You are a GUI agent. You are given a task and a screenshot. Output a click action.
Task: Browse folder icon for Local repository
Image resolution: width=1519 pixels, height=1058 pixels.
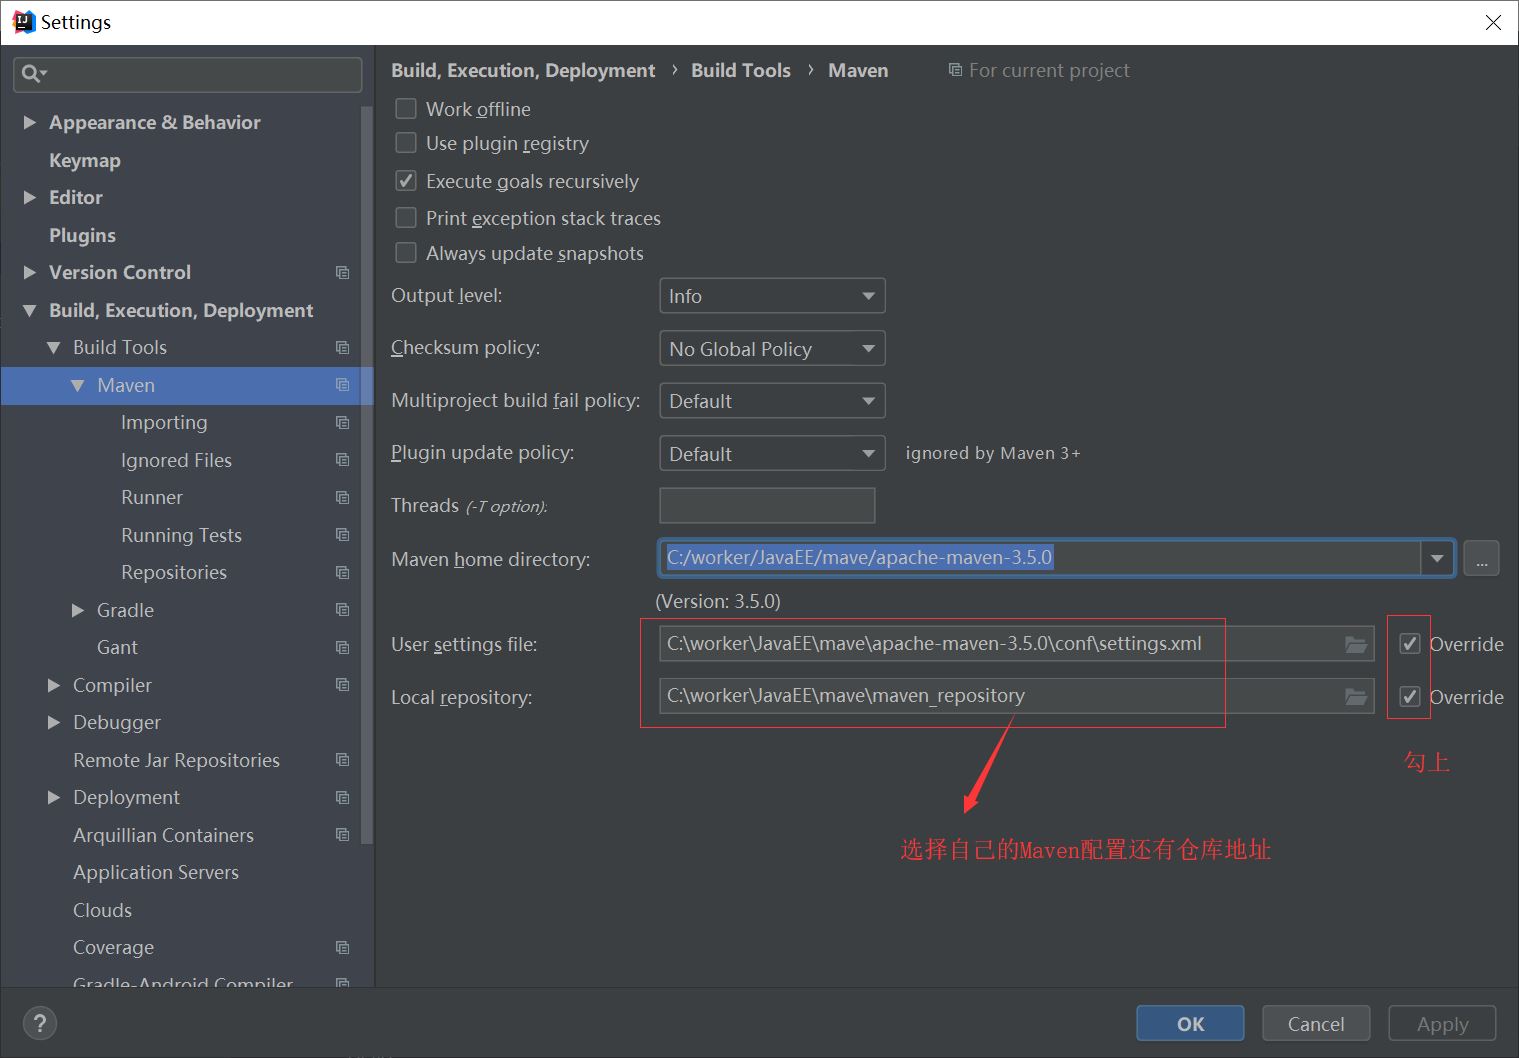click(x=1356, y=696)
